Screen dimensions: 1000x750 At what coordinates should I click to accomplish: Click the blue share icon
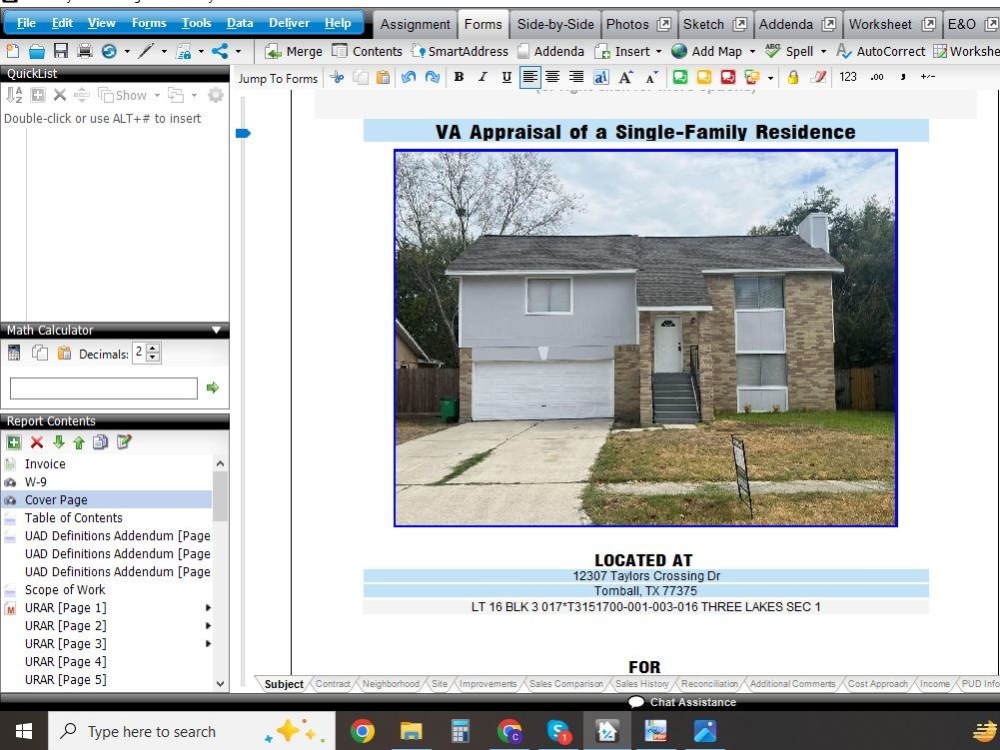[x=221, y=51]
